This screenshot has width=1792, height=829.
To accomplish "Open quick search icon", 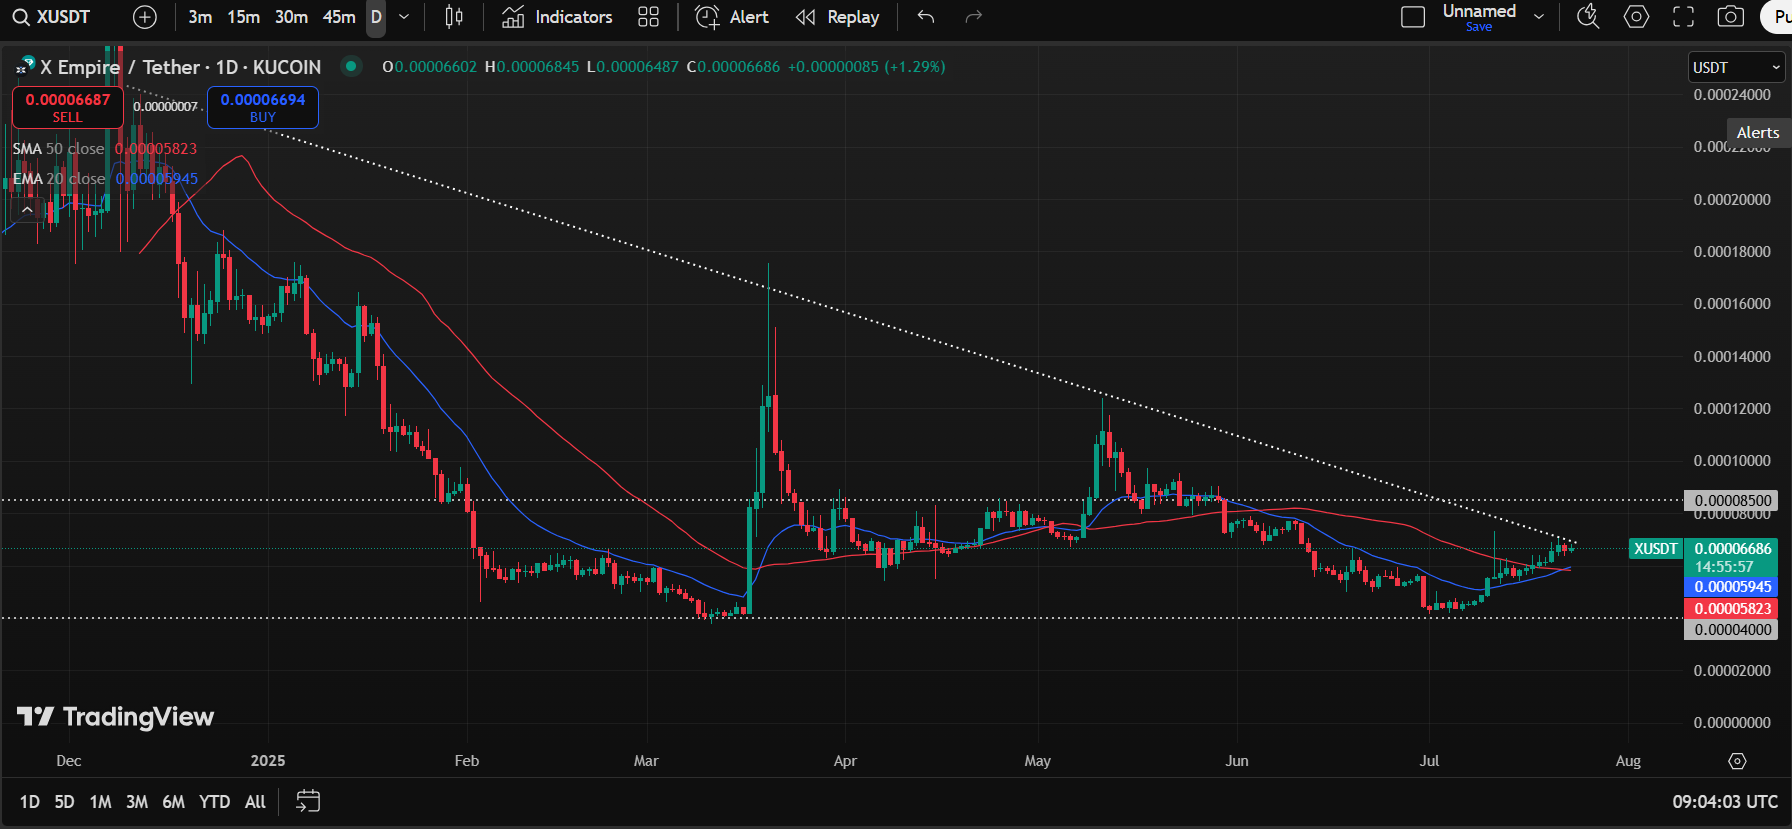I will (x=1588, y=17).
